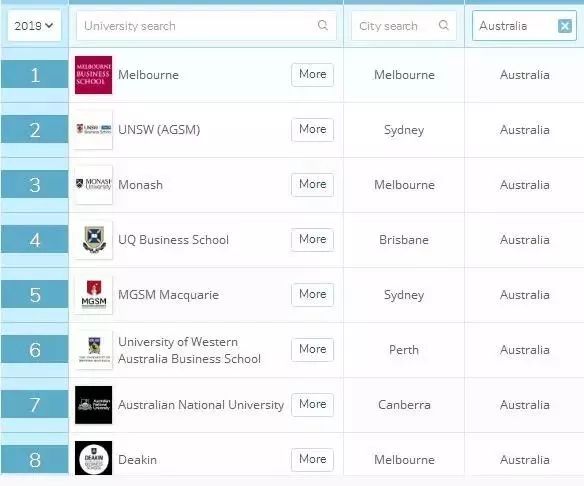Image resolution: width=584 pixels, height=486 pixels.
Task: Click the Monash University logo
Action: click(x=93, y=184)
